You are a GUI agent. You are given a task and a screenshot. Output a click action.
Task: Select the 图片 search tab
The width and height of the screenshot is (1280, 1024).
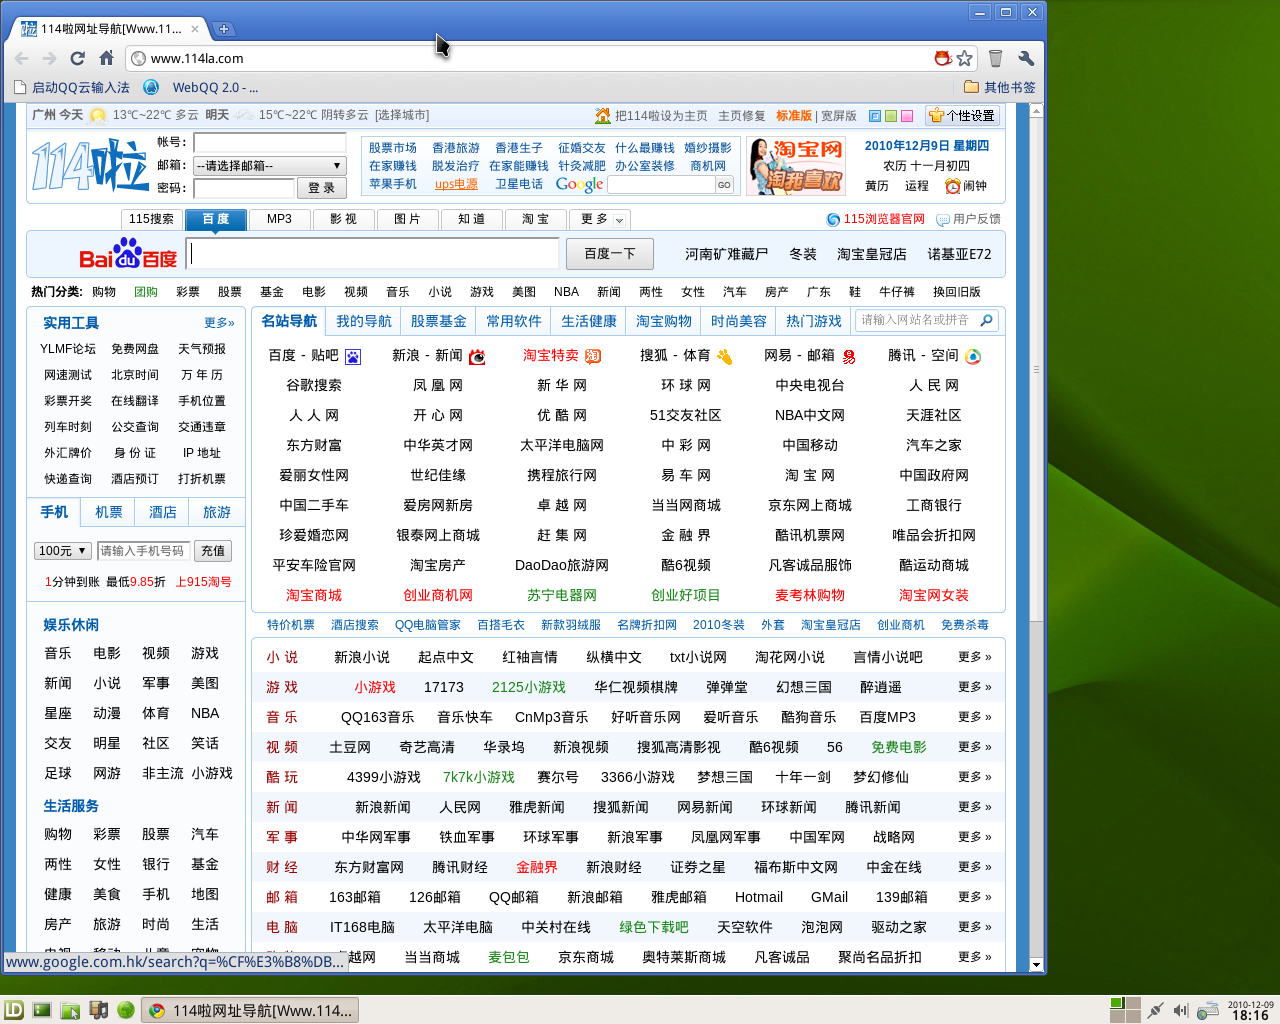(x=407, y=219)
